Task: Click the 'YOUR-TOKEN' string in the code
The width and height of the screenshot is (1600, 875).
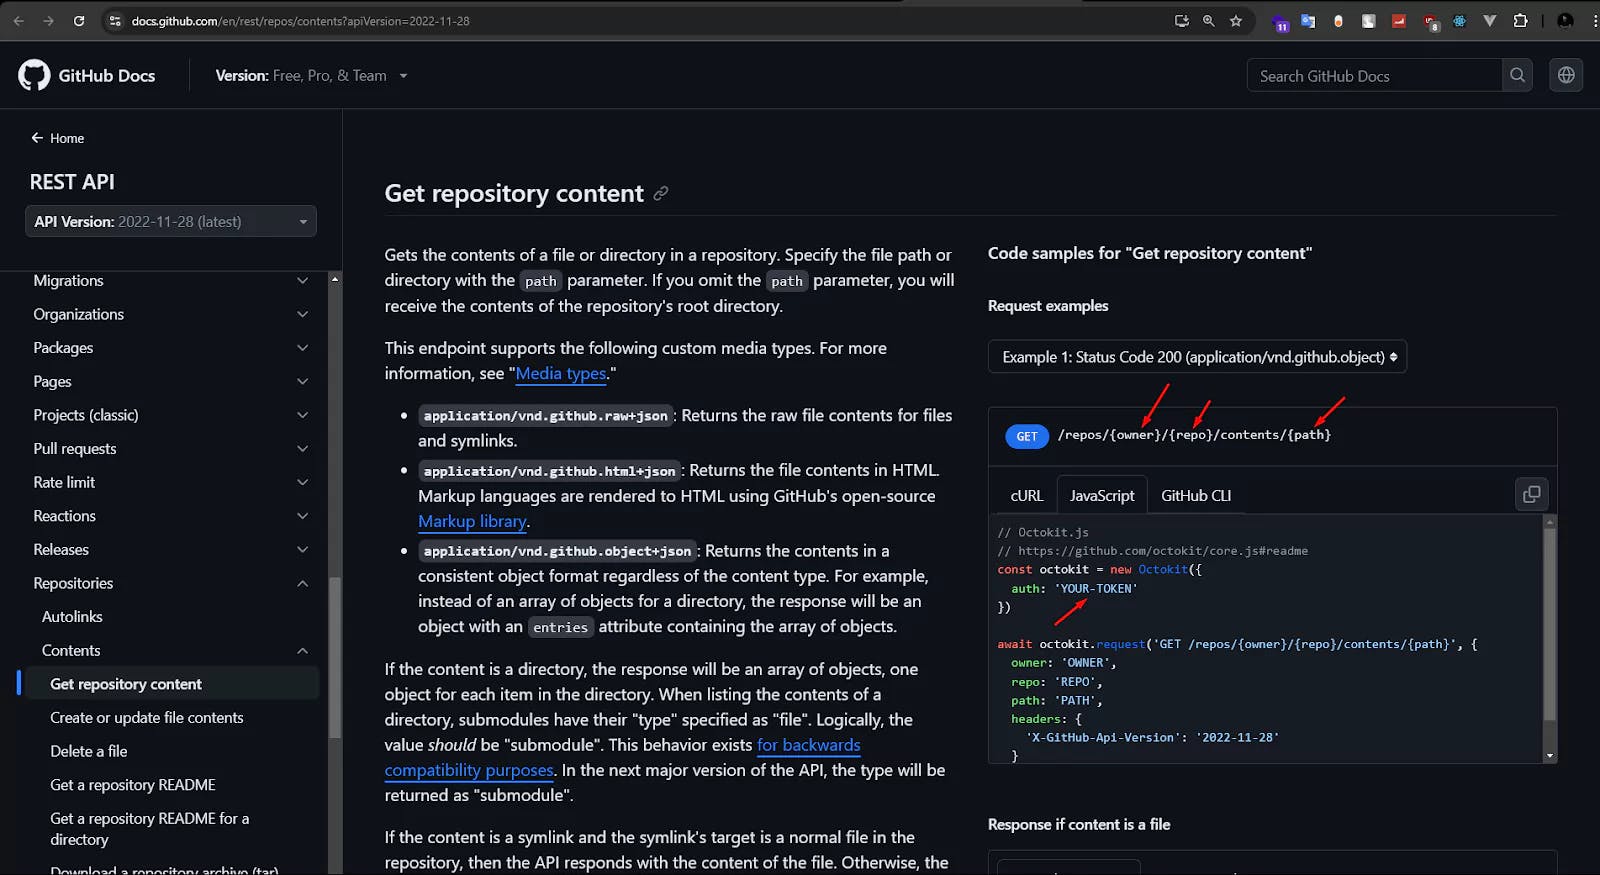Action: [1096, 589]
